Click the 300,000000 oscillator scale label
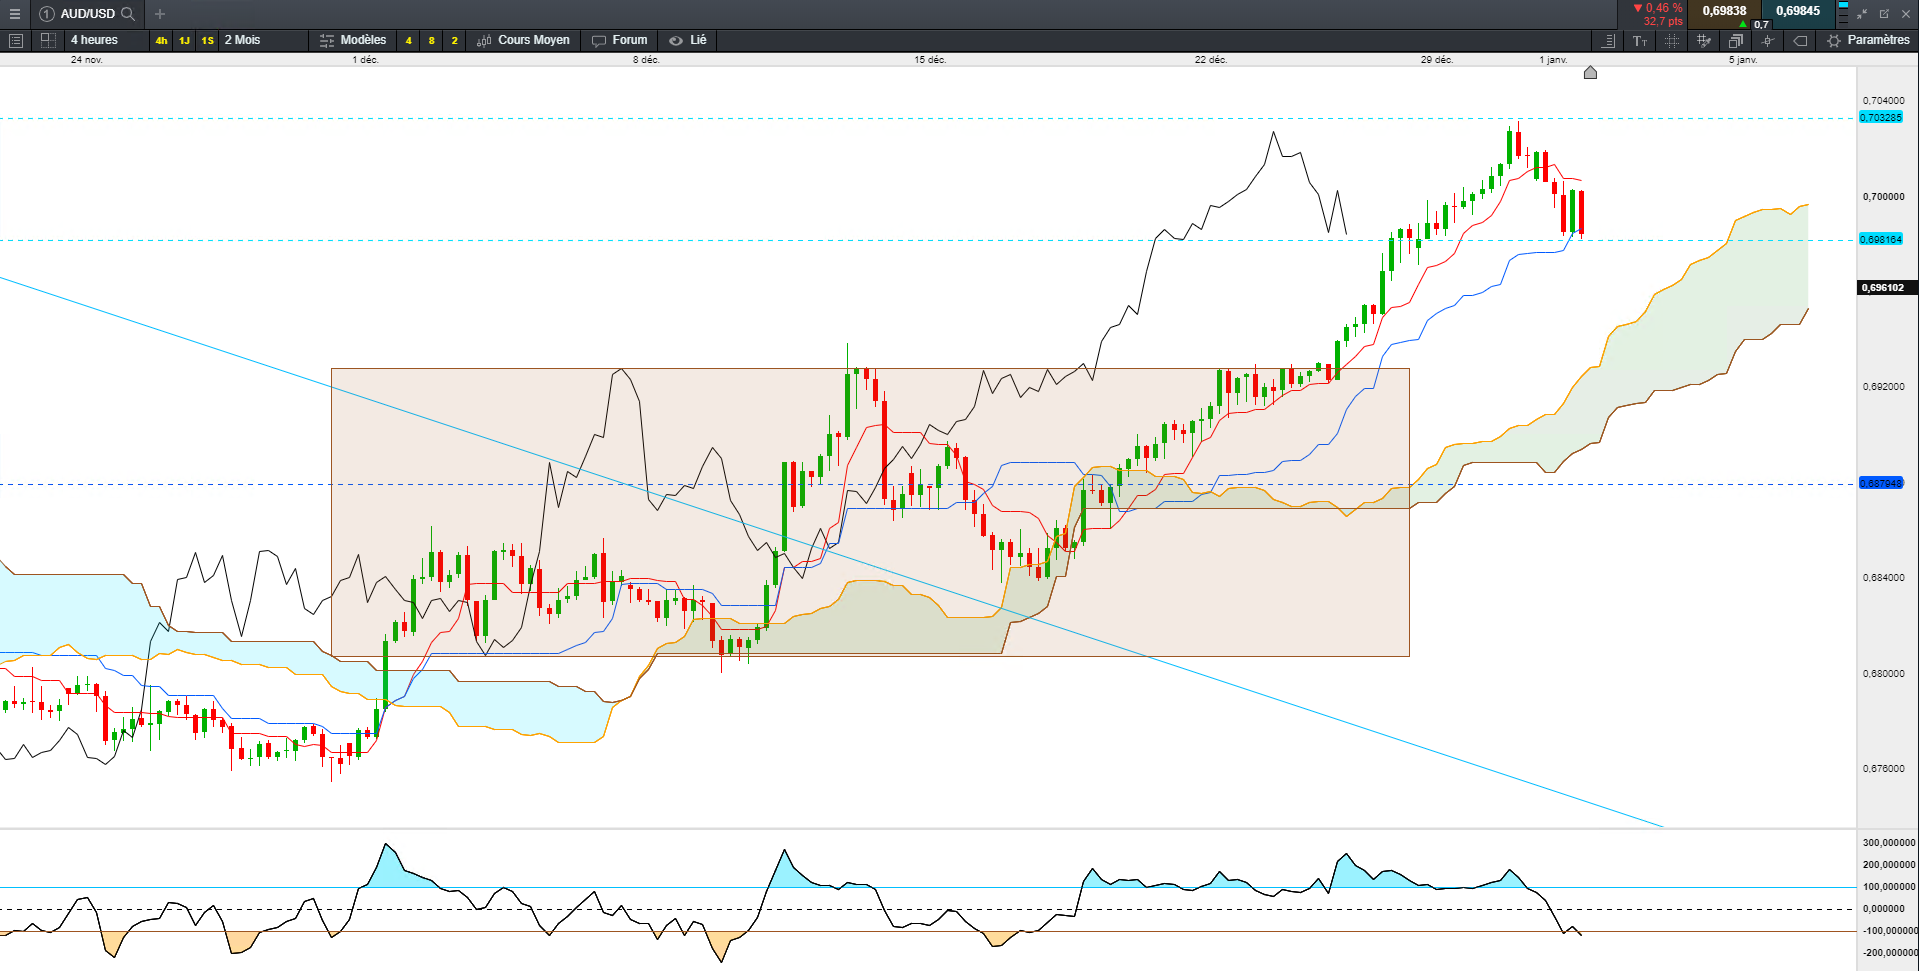Screen dimensions: 1919x971 (x=1889, y=843)
